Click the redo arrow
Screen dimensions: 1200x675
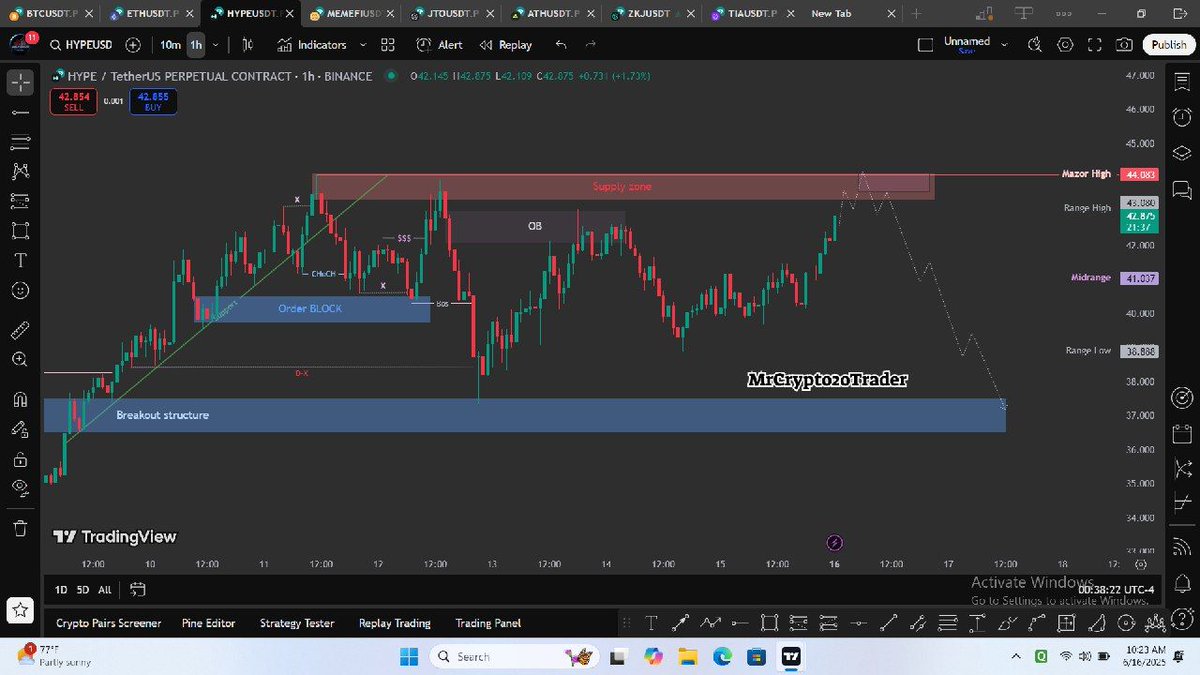[590, 45]
